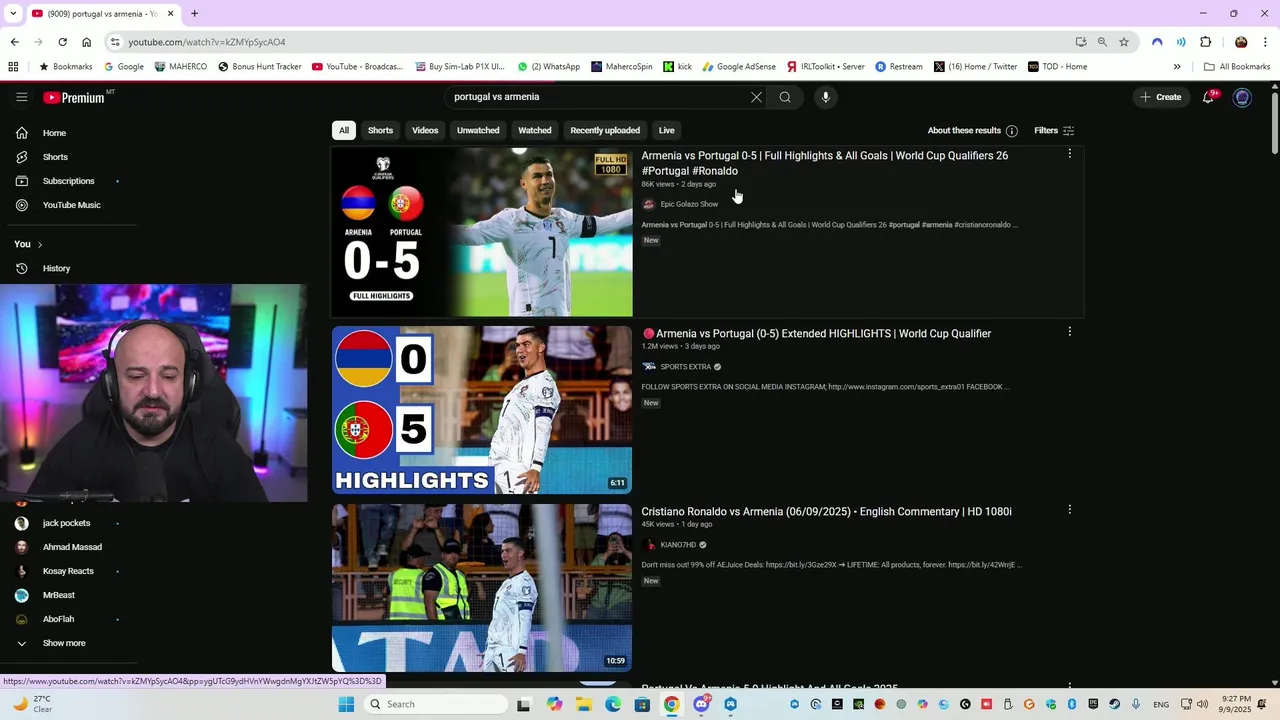This screenshot has width=1280, height=720.
Task: Open the Google AdSense bookmark
Action: (739, 67)
